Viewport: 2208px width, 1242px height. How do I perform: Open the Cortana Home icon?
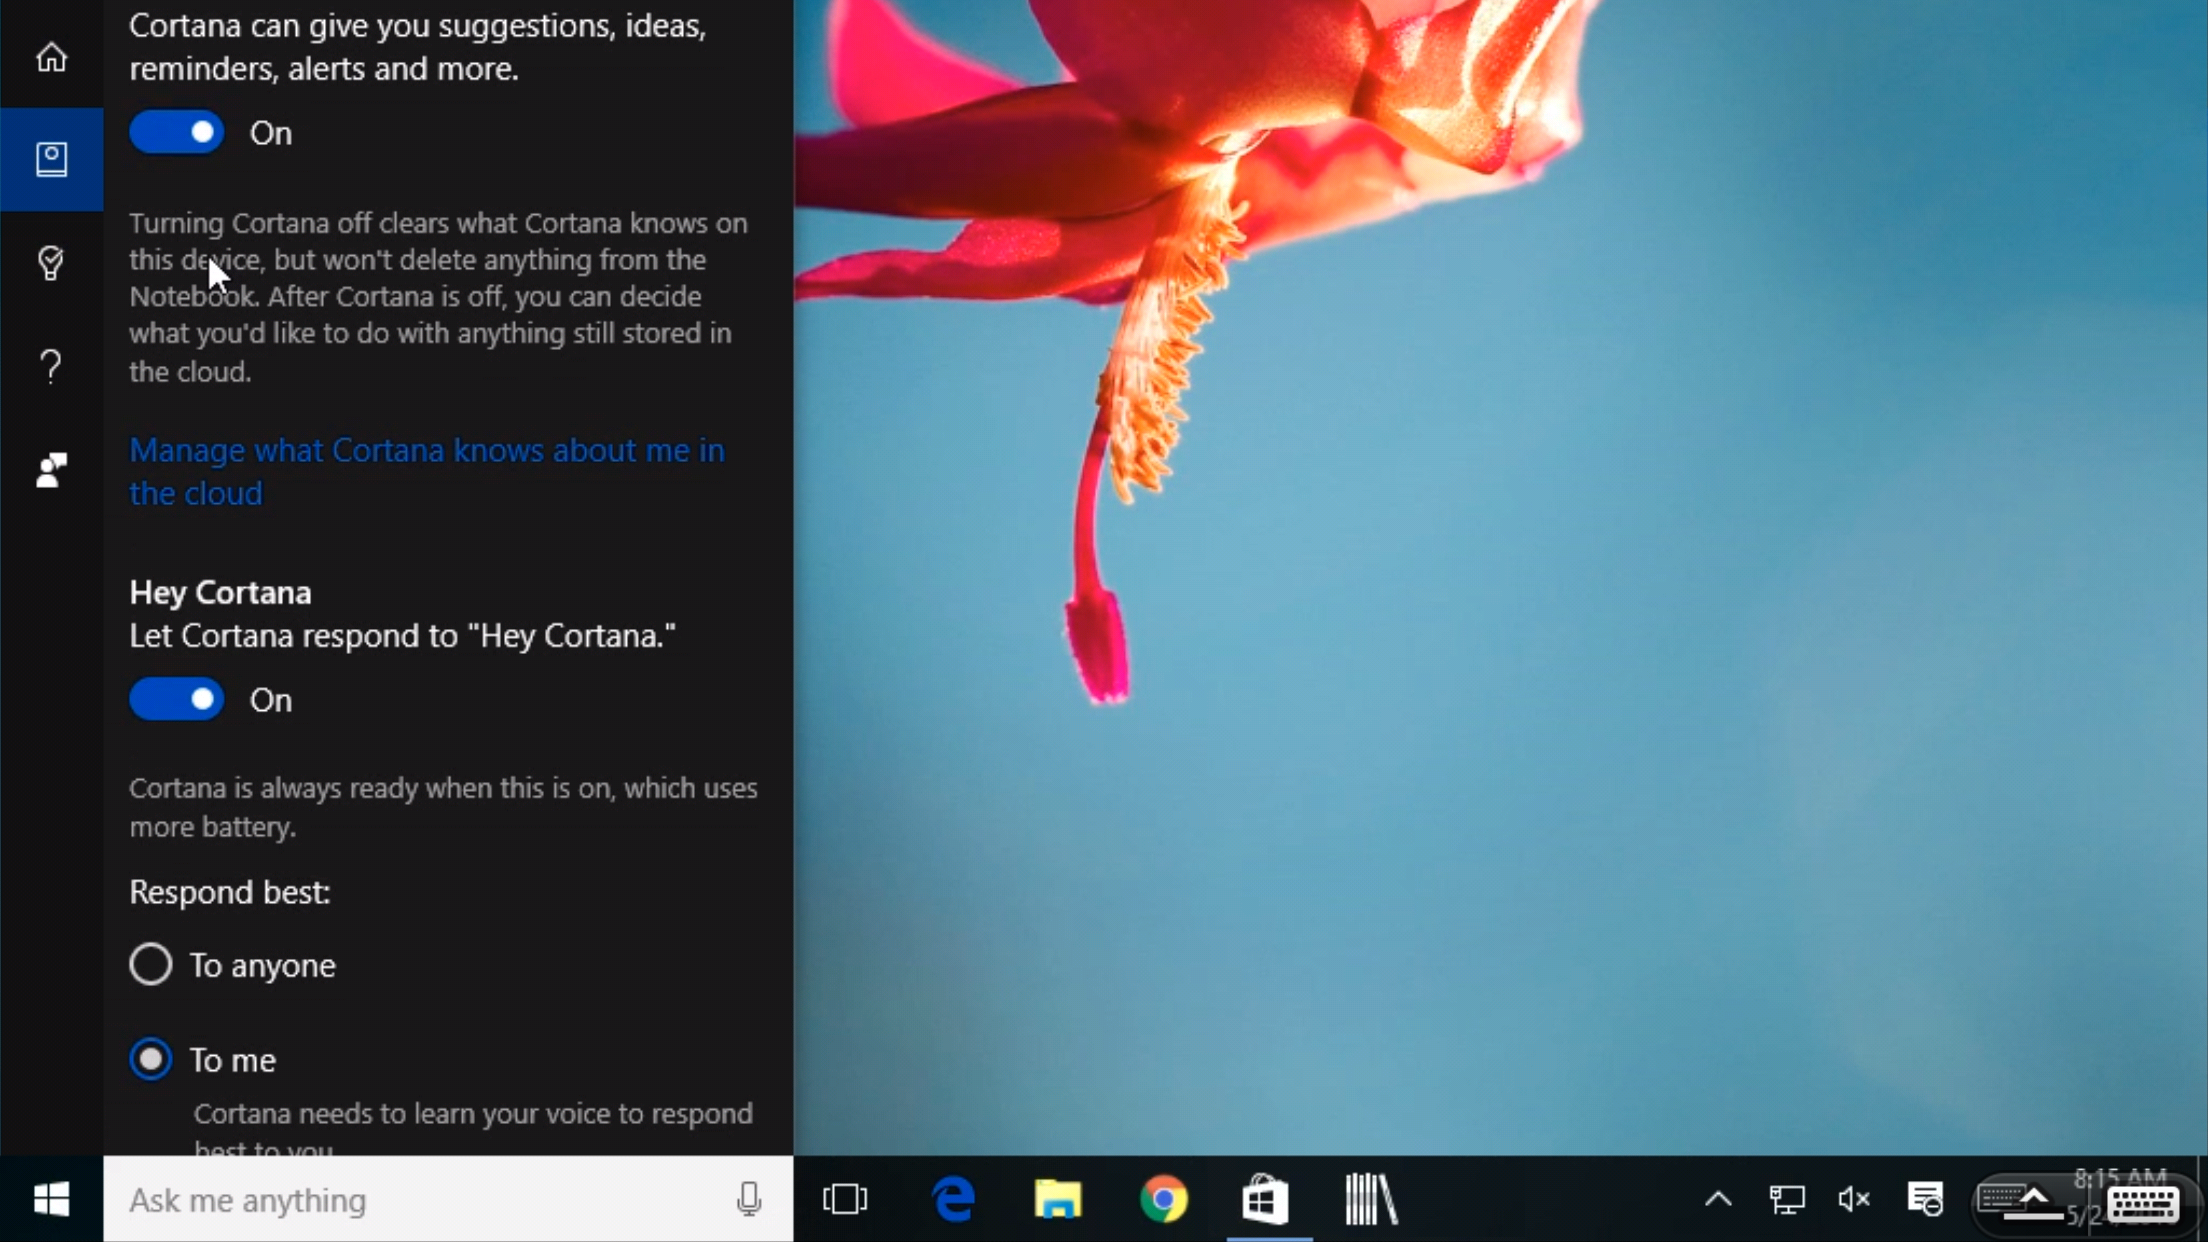[51, 57]
